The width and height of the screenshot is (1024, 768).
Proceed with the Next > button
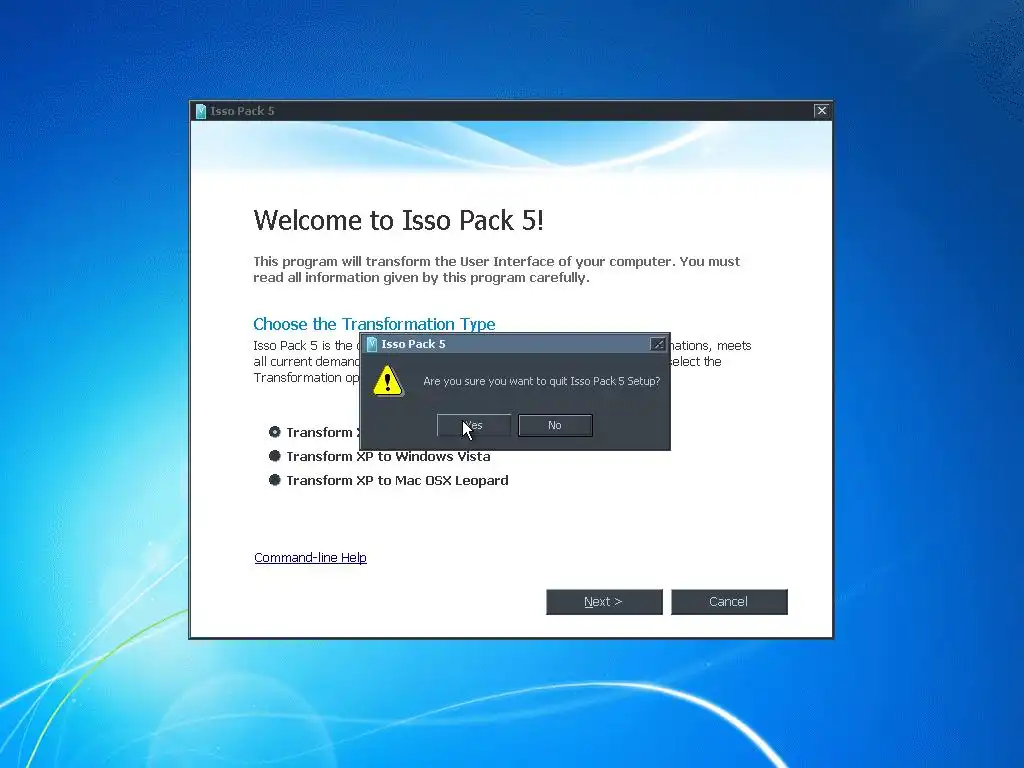point(604,601)
